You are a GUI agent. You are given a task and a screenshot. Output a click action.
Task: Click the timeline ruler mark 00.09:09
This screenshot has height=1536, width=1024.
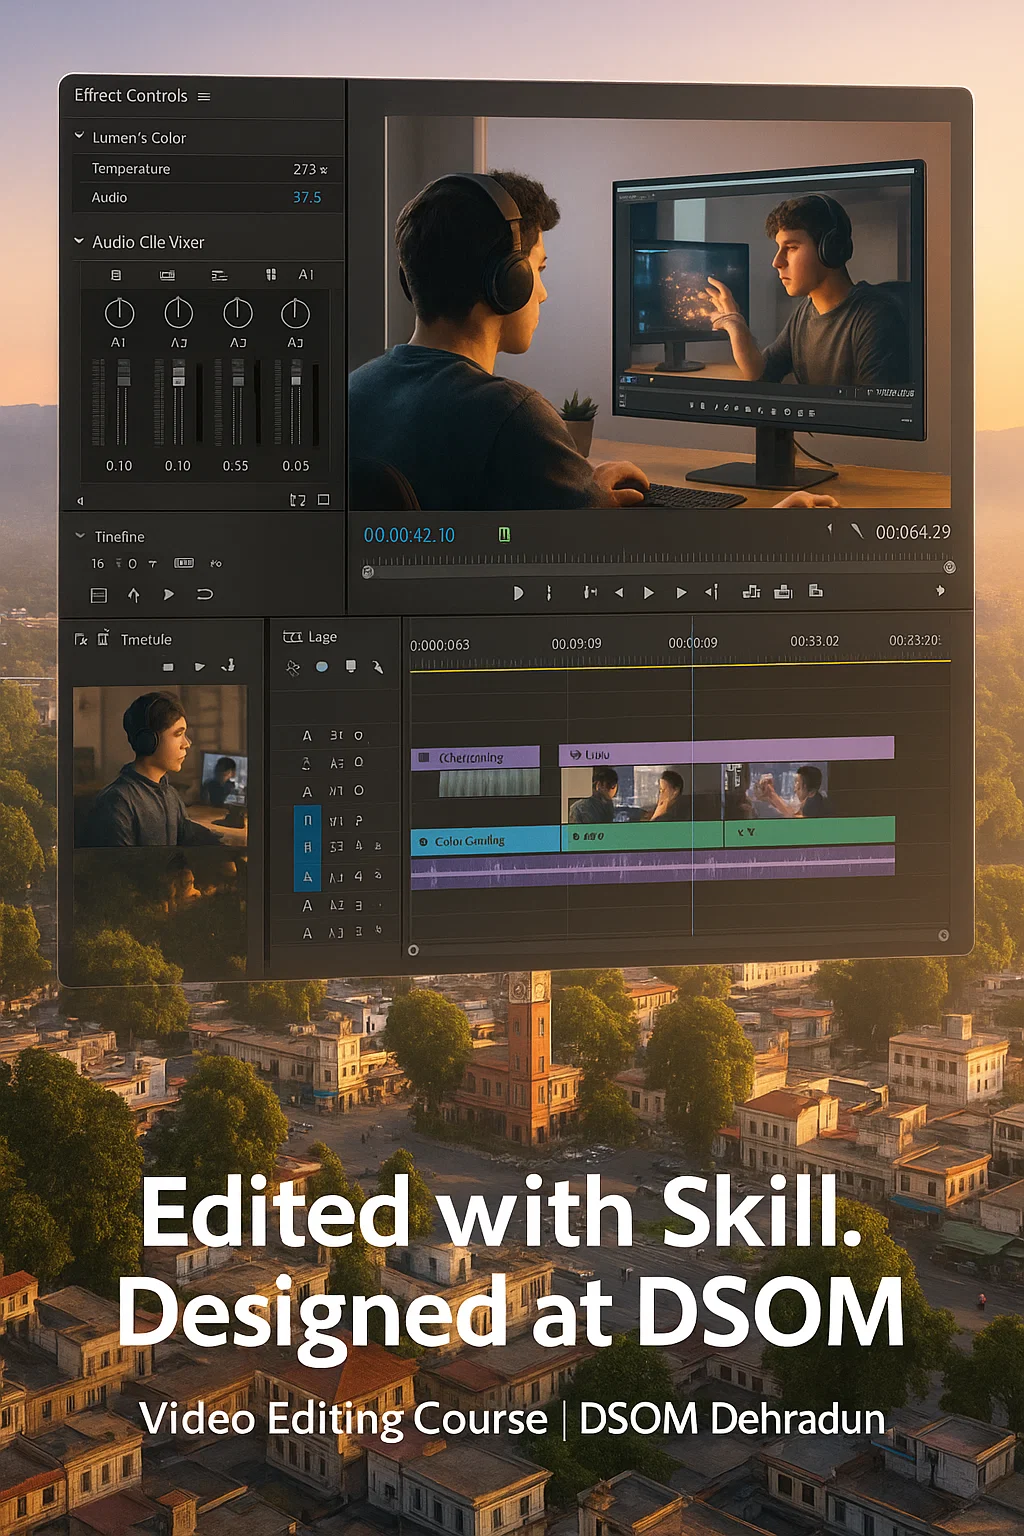click(x=576, y=644)
